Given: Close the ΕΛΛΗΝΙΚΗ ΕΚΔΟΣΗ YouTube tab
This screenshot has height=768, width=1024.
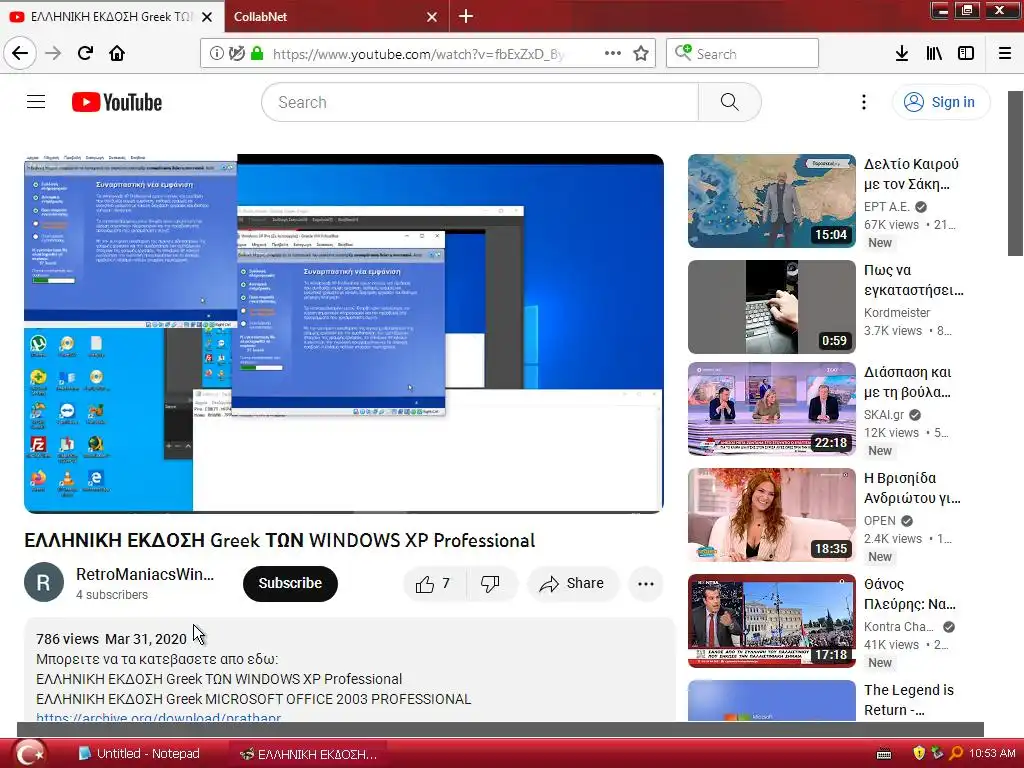Looking at the screenshot, I should click(207, 17).
